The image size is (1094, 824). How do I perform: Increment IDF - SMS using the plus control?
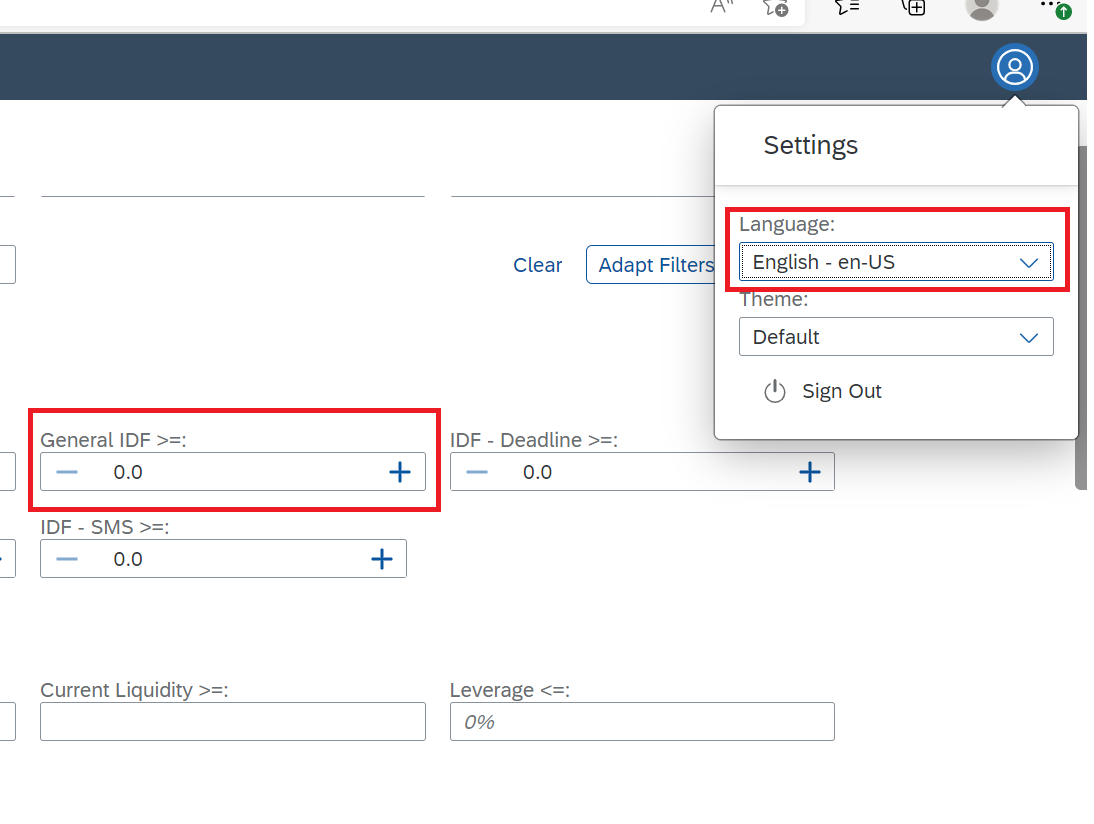click(382, 558)
